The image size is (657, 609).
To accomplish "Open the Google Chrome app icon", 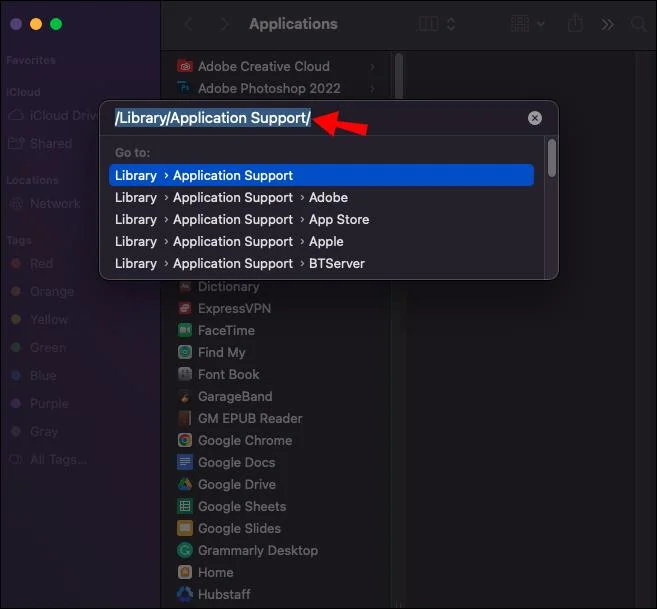I will (x=185, y=440).
